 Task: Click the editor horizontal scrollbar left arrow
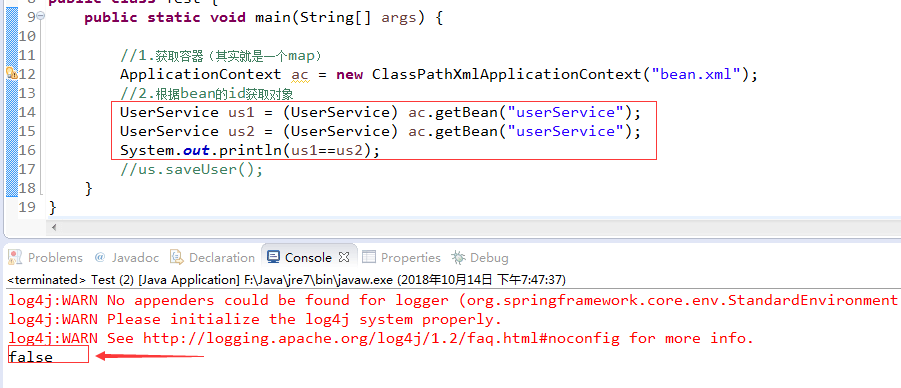55,227
